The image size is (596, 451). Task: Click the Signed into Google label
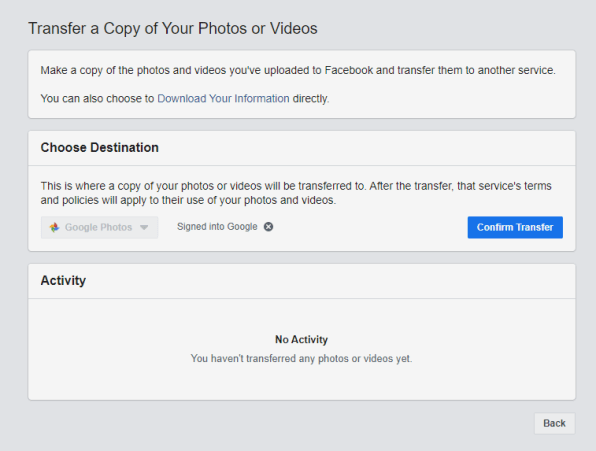click(x=217, y=227)
